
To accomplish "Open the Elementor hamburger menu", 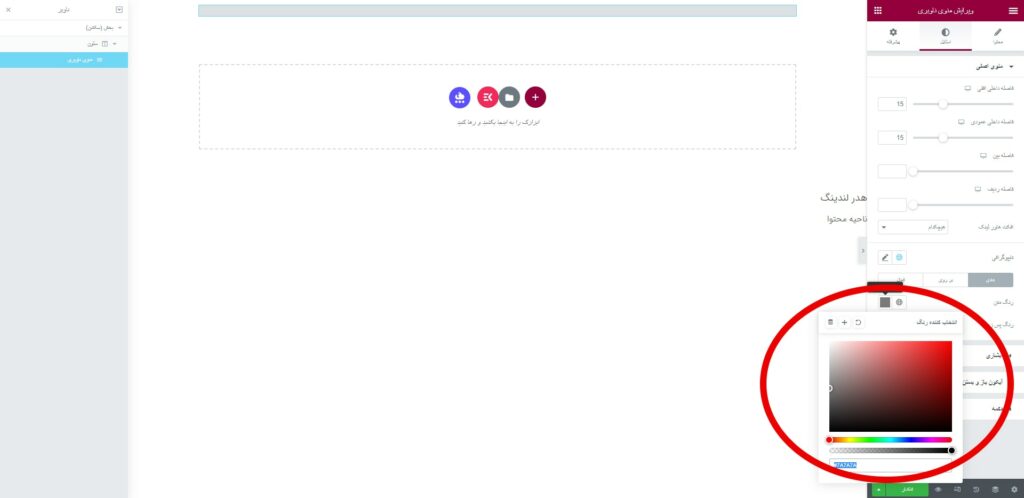I will tap(1013, 10).
